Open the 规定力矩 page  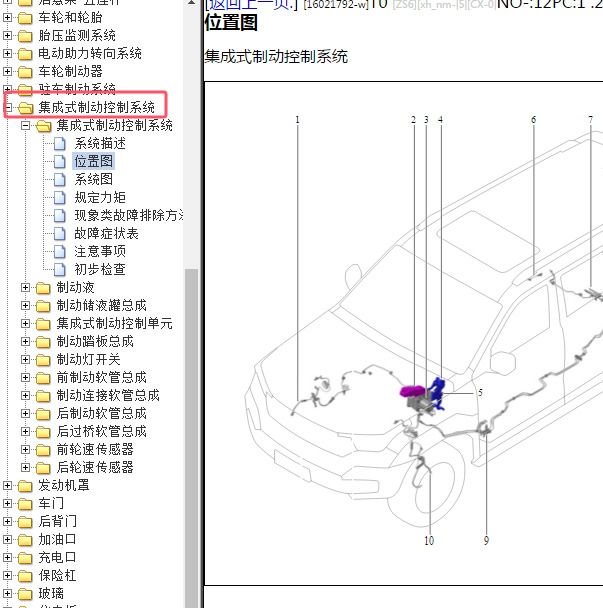point(100,197)
